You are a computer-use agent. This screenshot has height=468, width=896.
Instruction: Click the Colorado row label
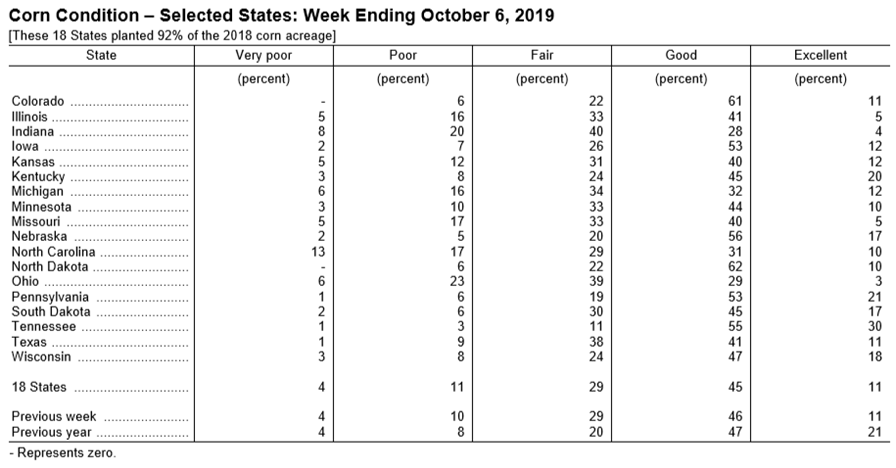click(x=38, y=101)
